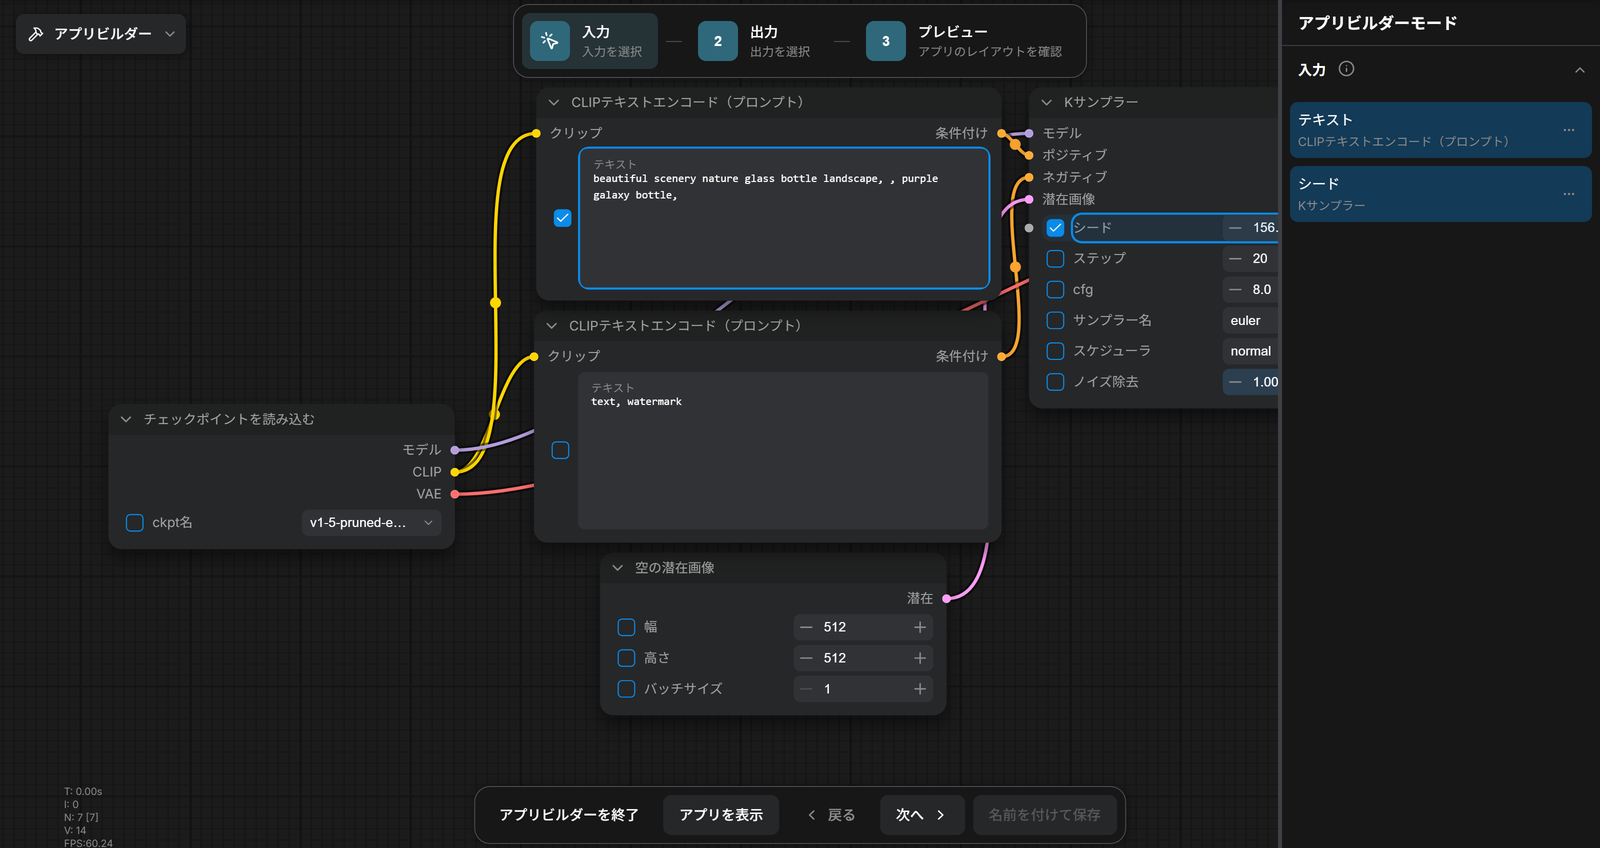Click アプリビルダーを終了 button
The width and height of the screenshot is (1600, 848).
tap(569, 815)
